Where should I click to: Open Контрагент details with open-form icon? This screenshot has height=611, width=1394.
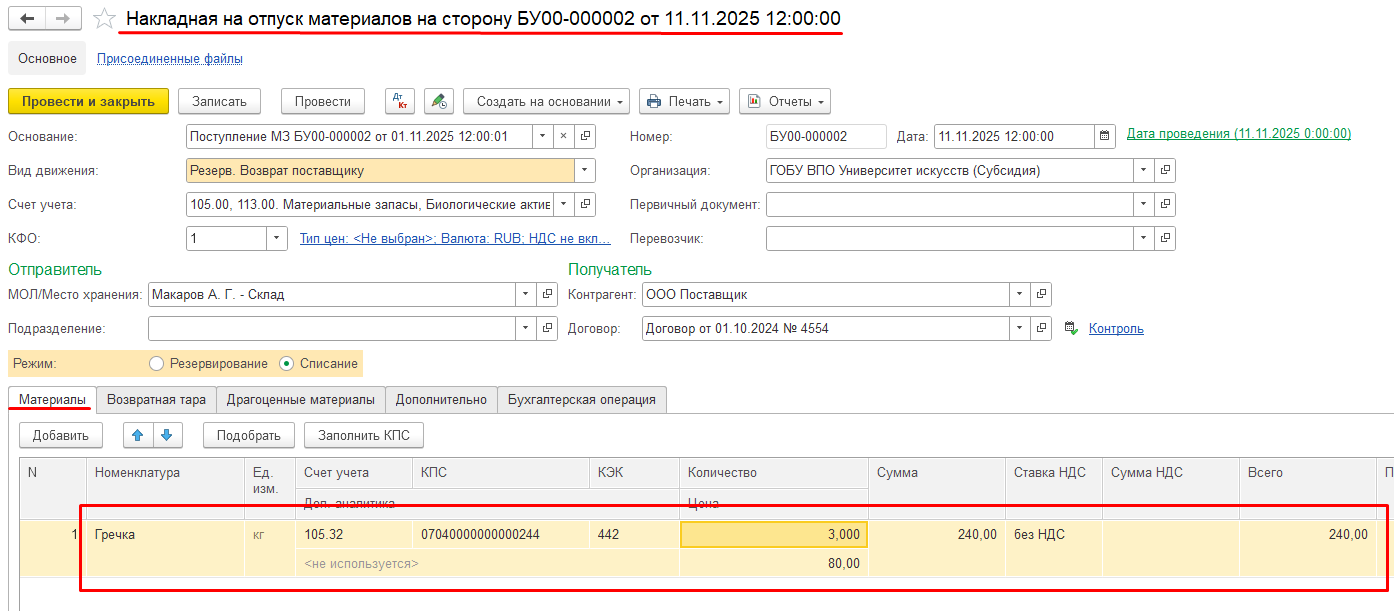tap(1041, 294)
